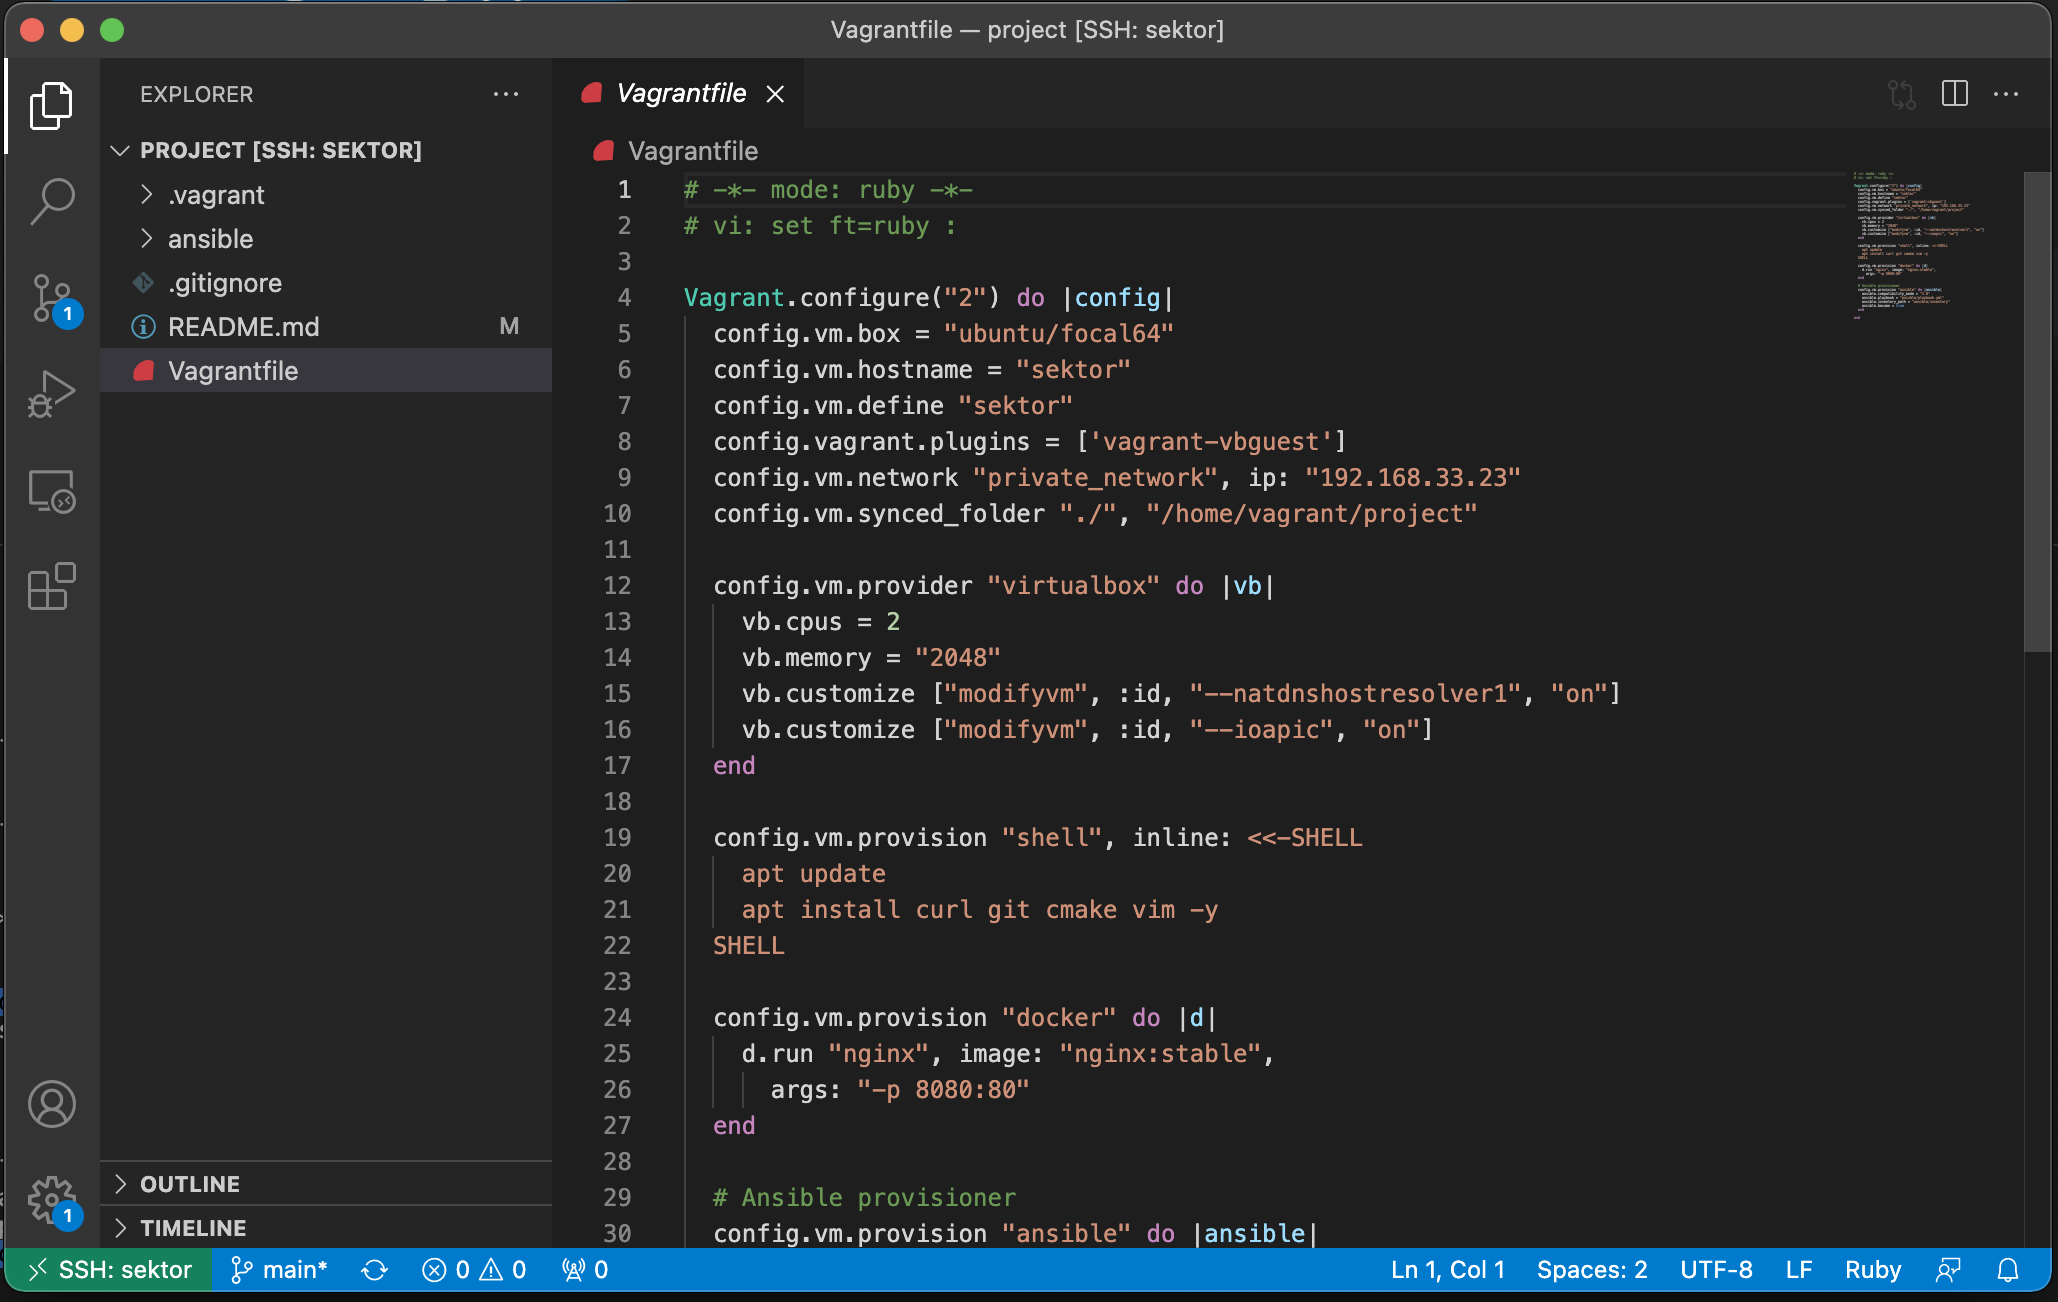Click on "192.168.33.23" IP string
Viewport: 2058px width, 1302px height.
point(1412,478)
